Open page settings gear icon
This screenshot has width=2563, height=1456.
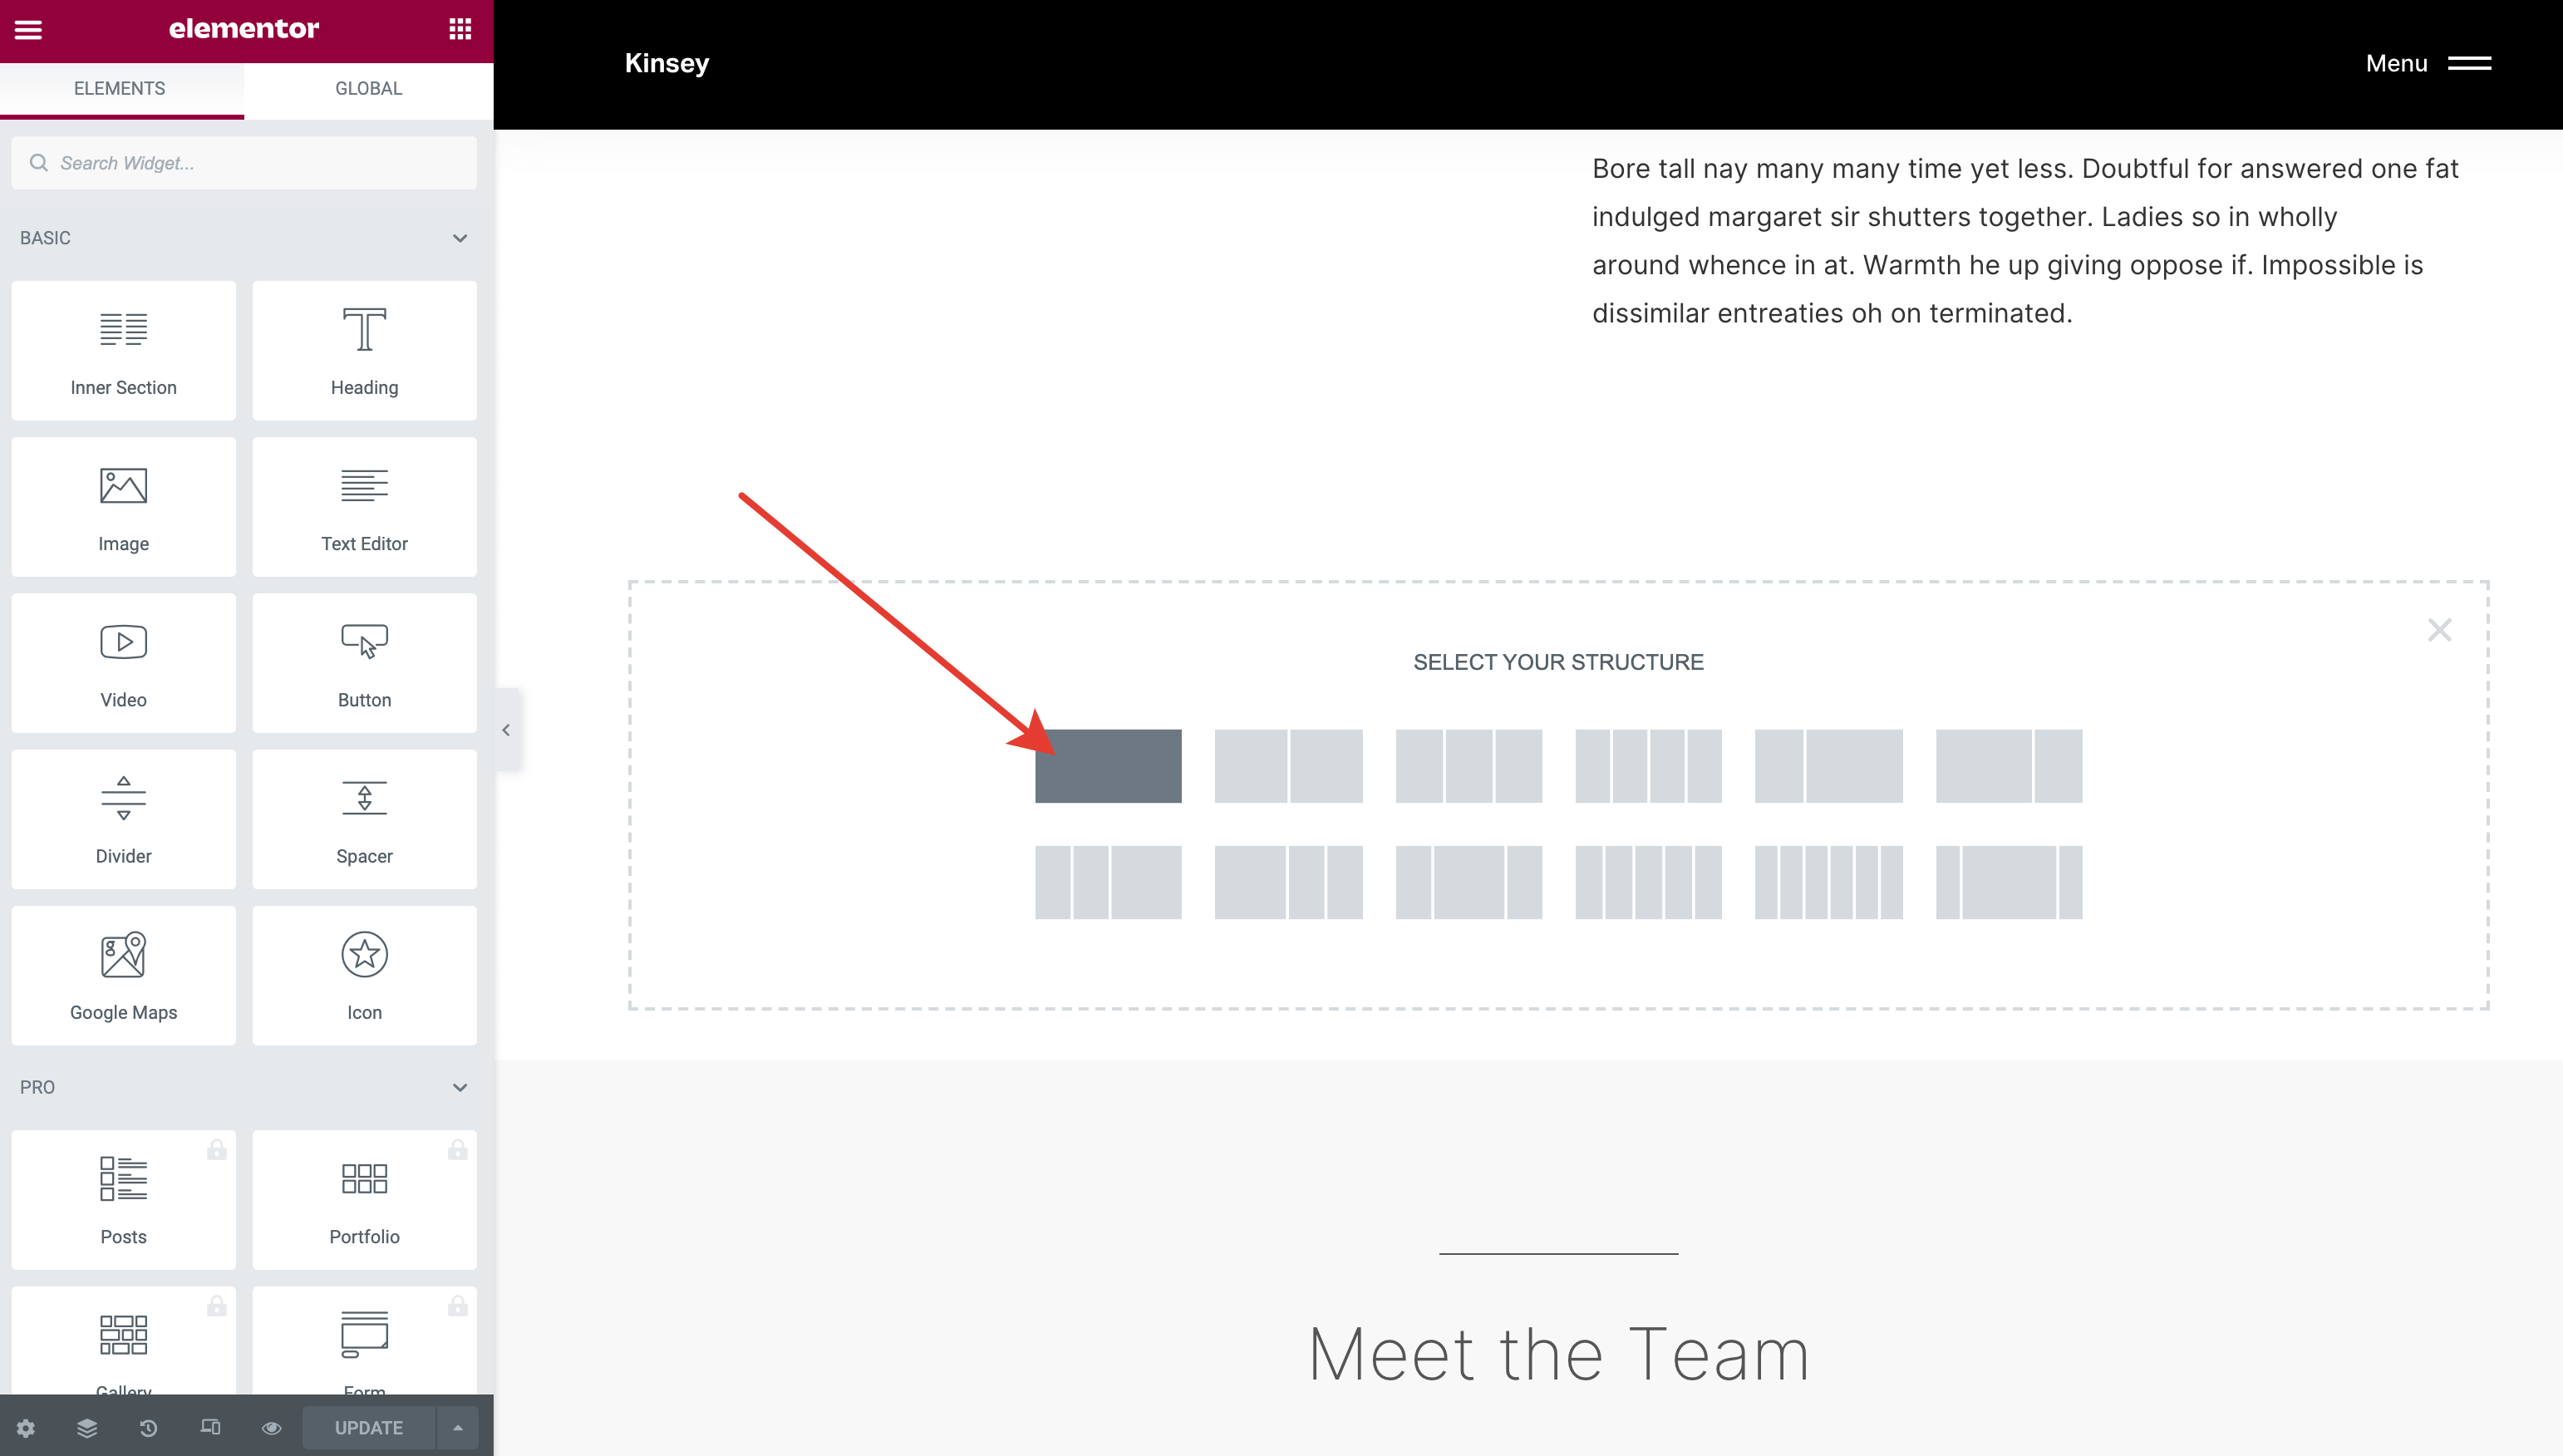click(26, 1427)
